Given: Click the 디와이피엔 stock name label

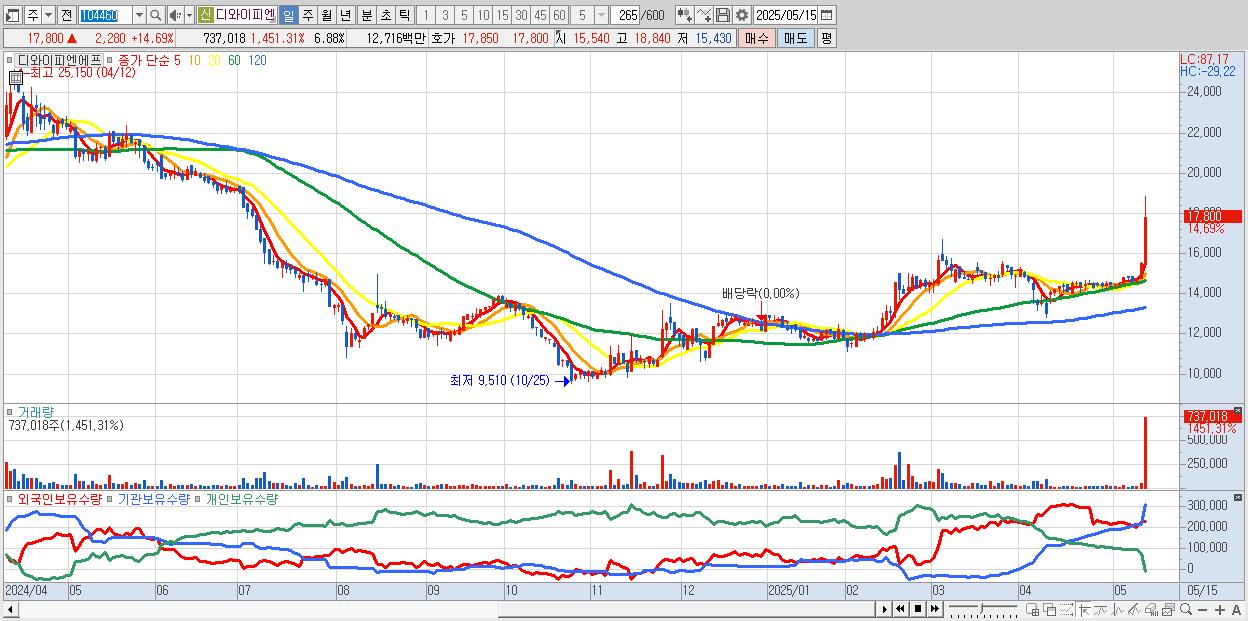Looking at the screenshot, I should click(x=246, y=15).
